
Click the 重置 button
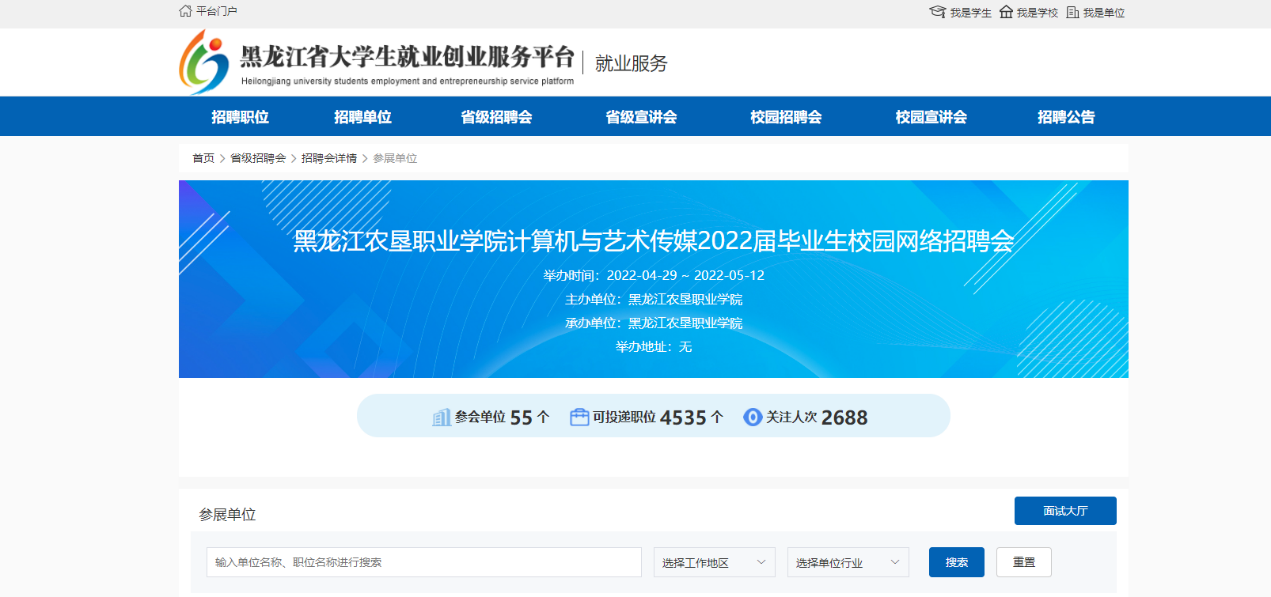(1024, 562)
